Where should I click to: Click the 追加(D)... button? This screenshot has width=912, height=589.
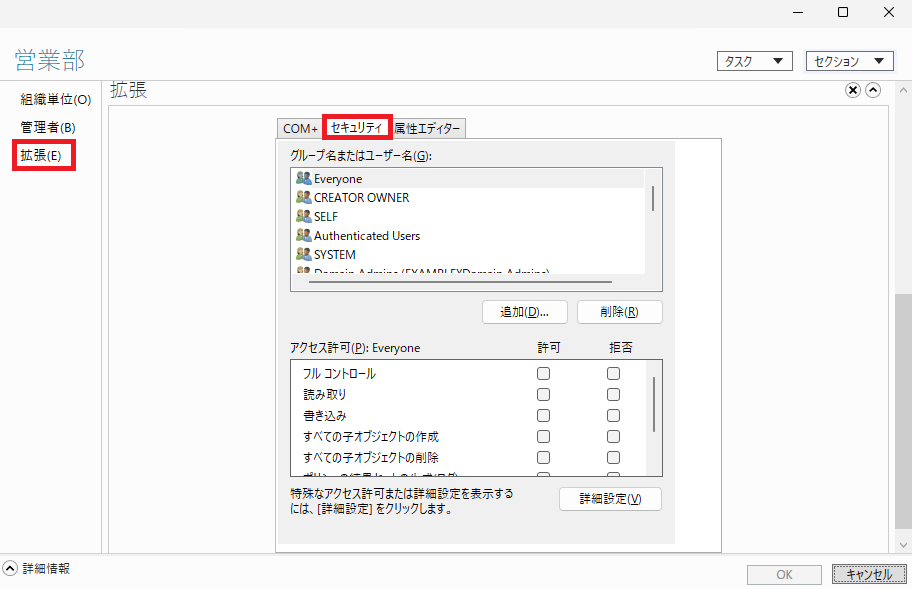click(525, 312)
